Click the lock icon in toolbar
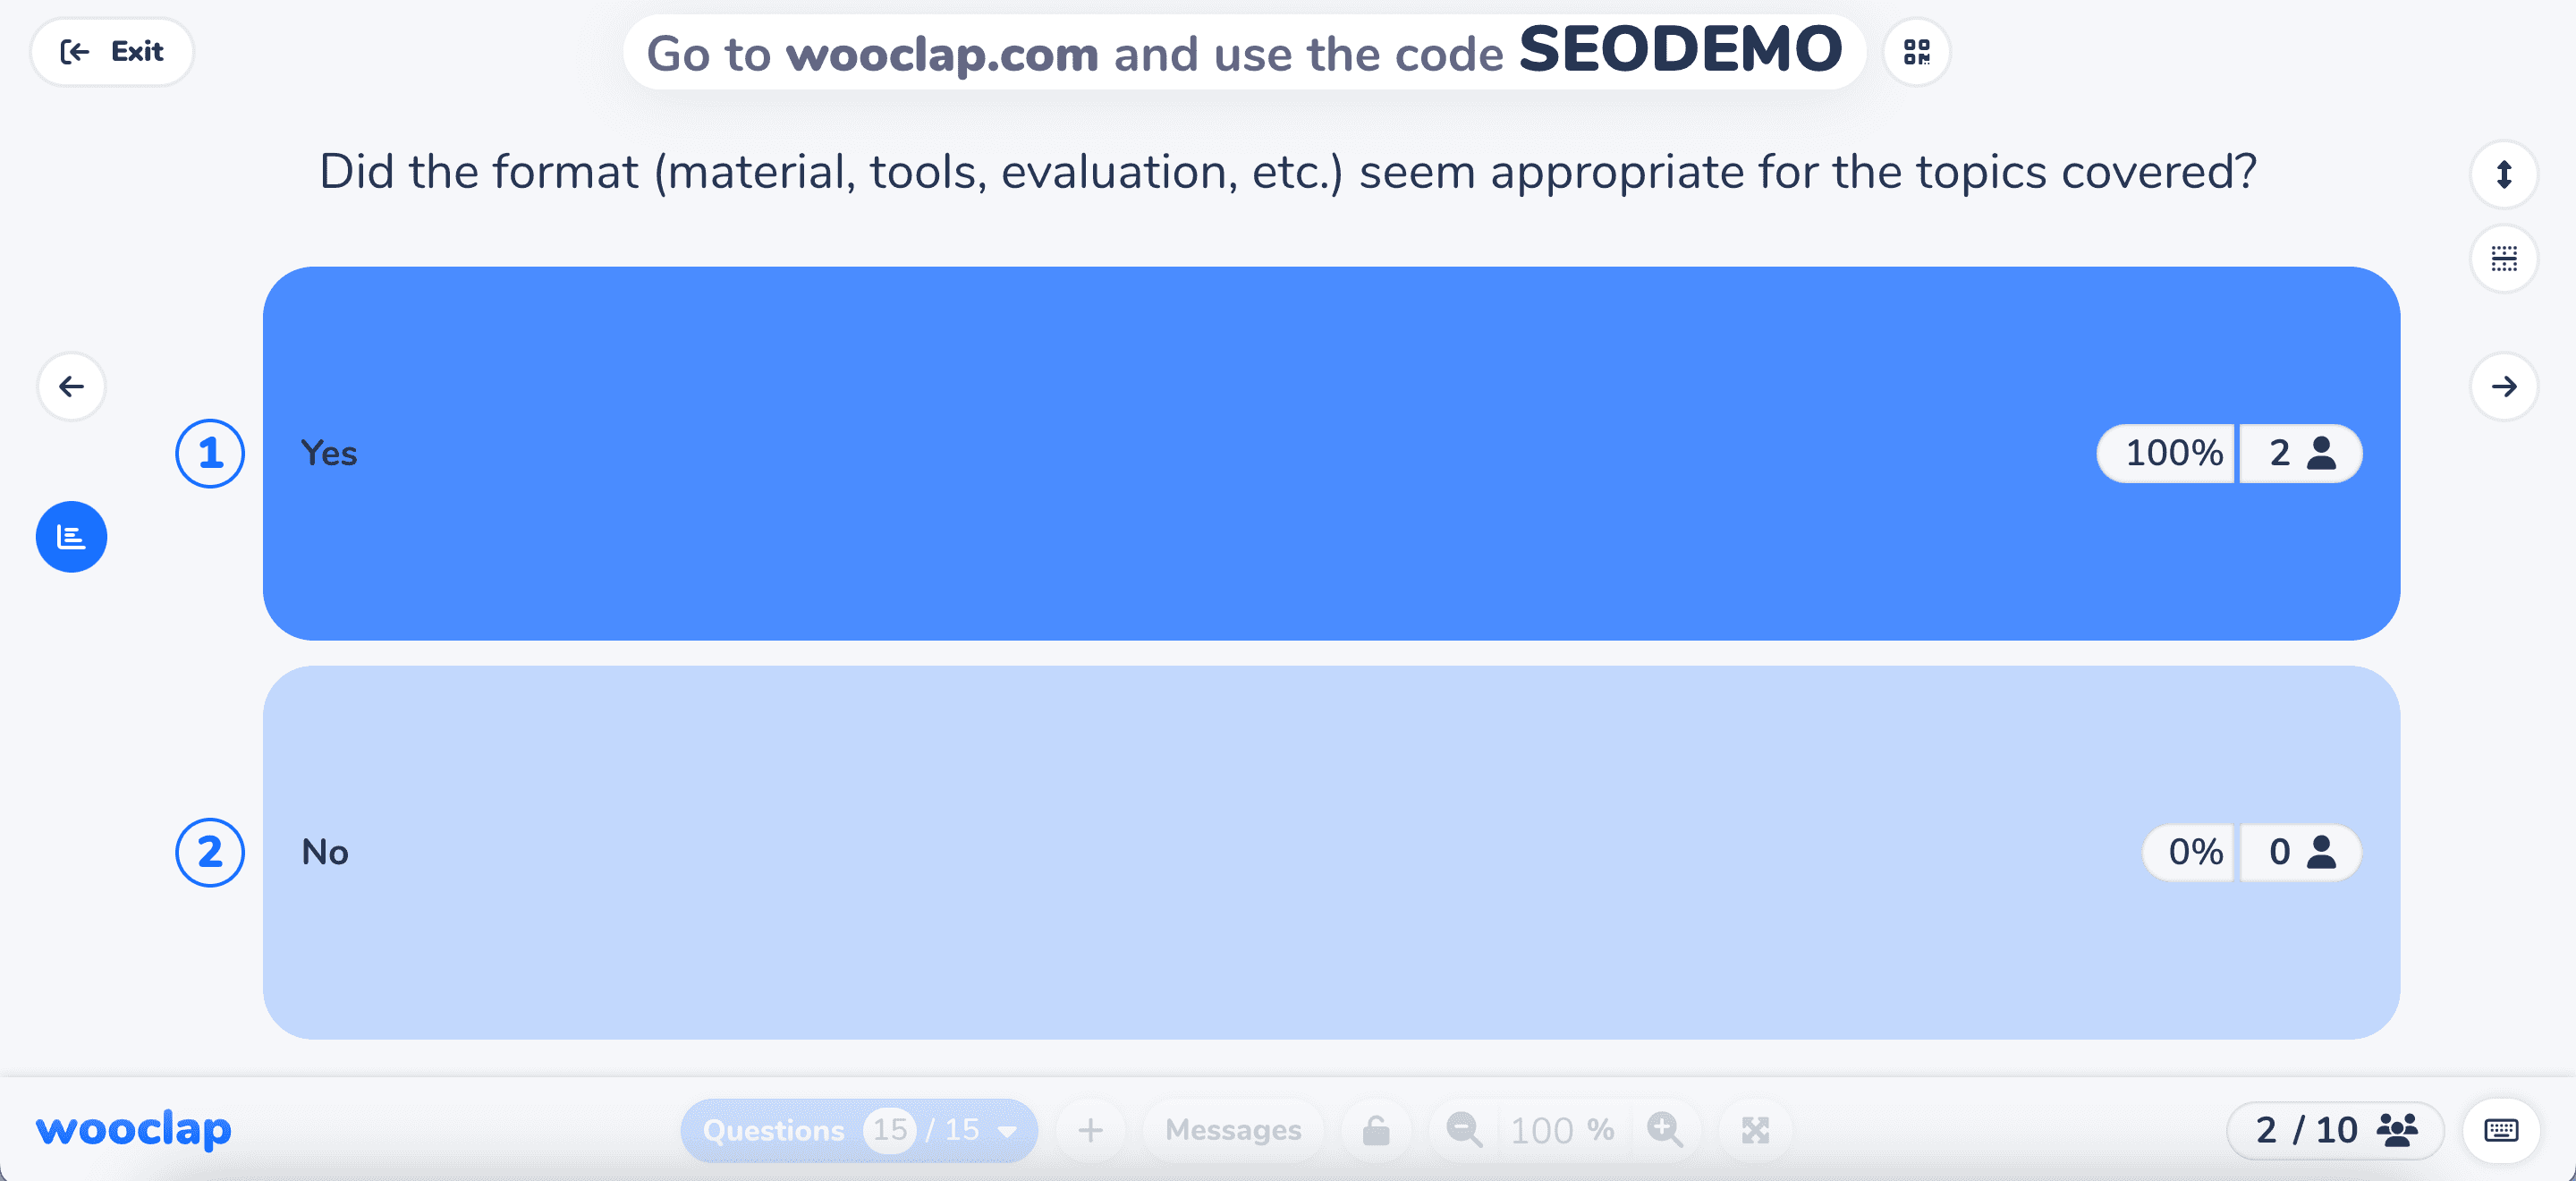 pos(1376,1130)
